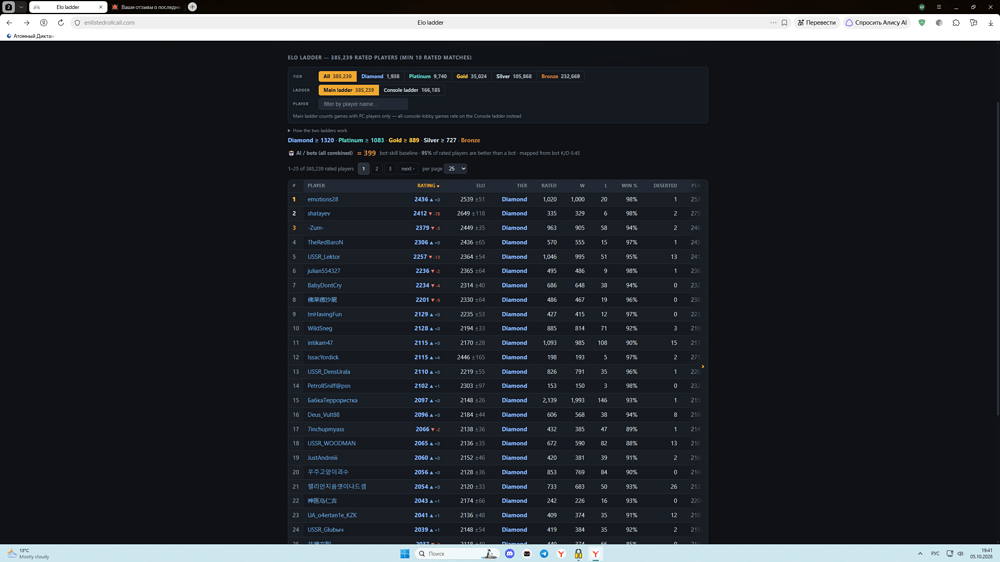Reload the Elo ladder page
The image size is (1000, 562).
click(61, 22)
